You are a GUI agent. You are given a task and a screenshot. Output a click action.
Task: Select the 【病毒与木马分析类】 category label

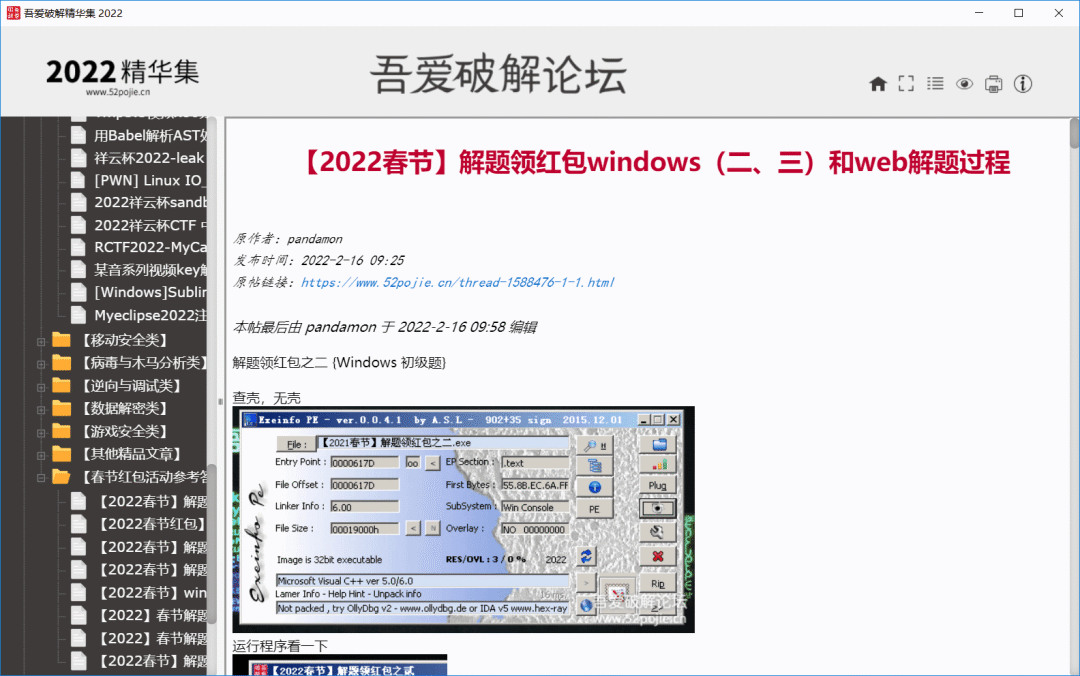click(143, 362)
